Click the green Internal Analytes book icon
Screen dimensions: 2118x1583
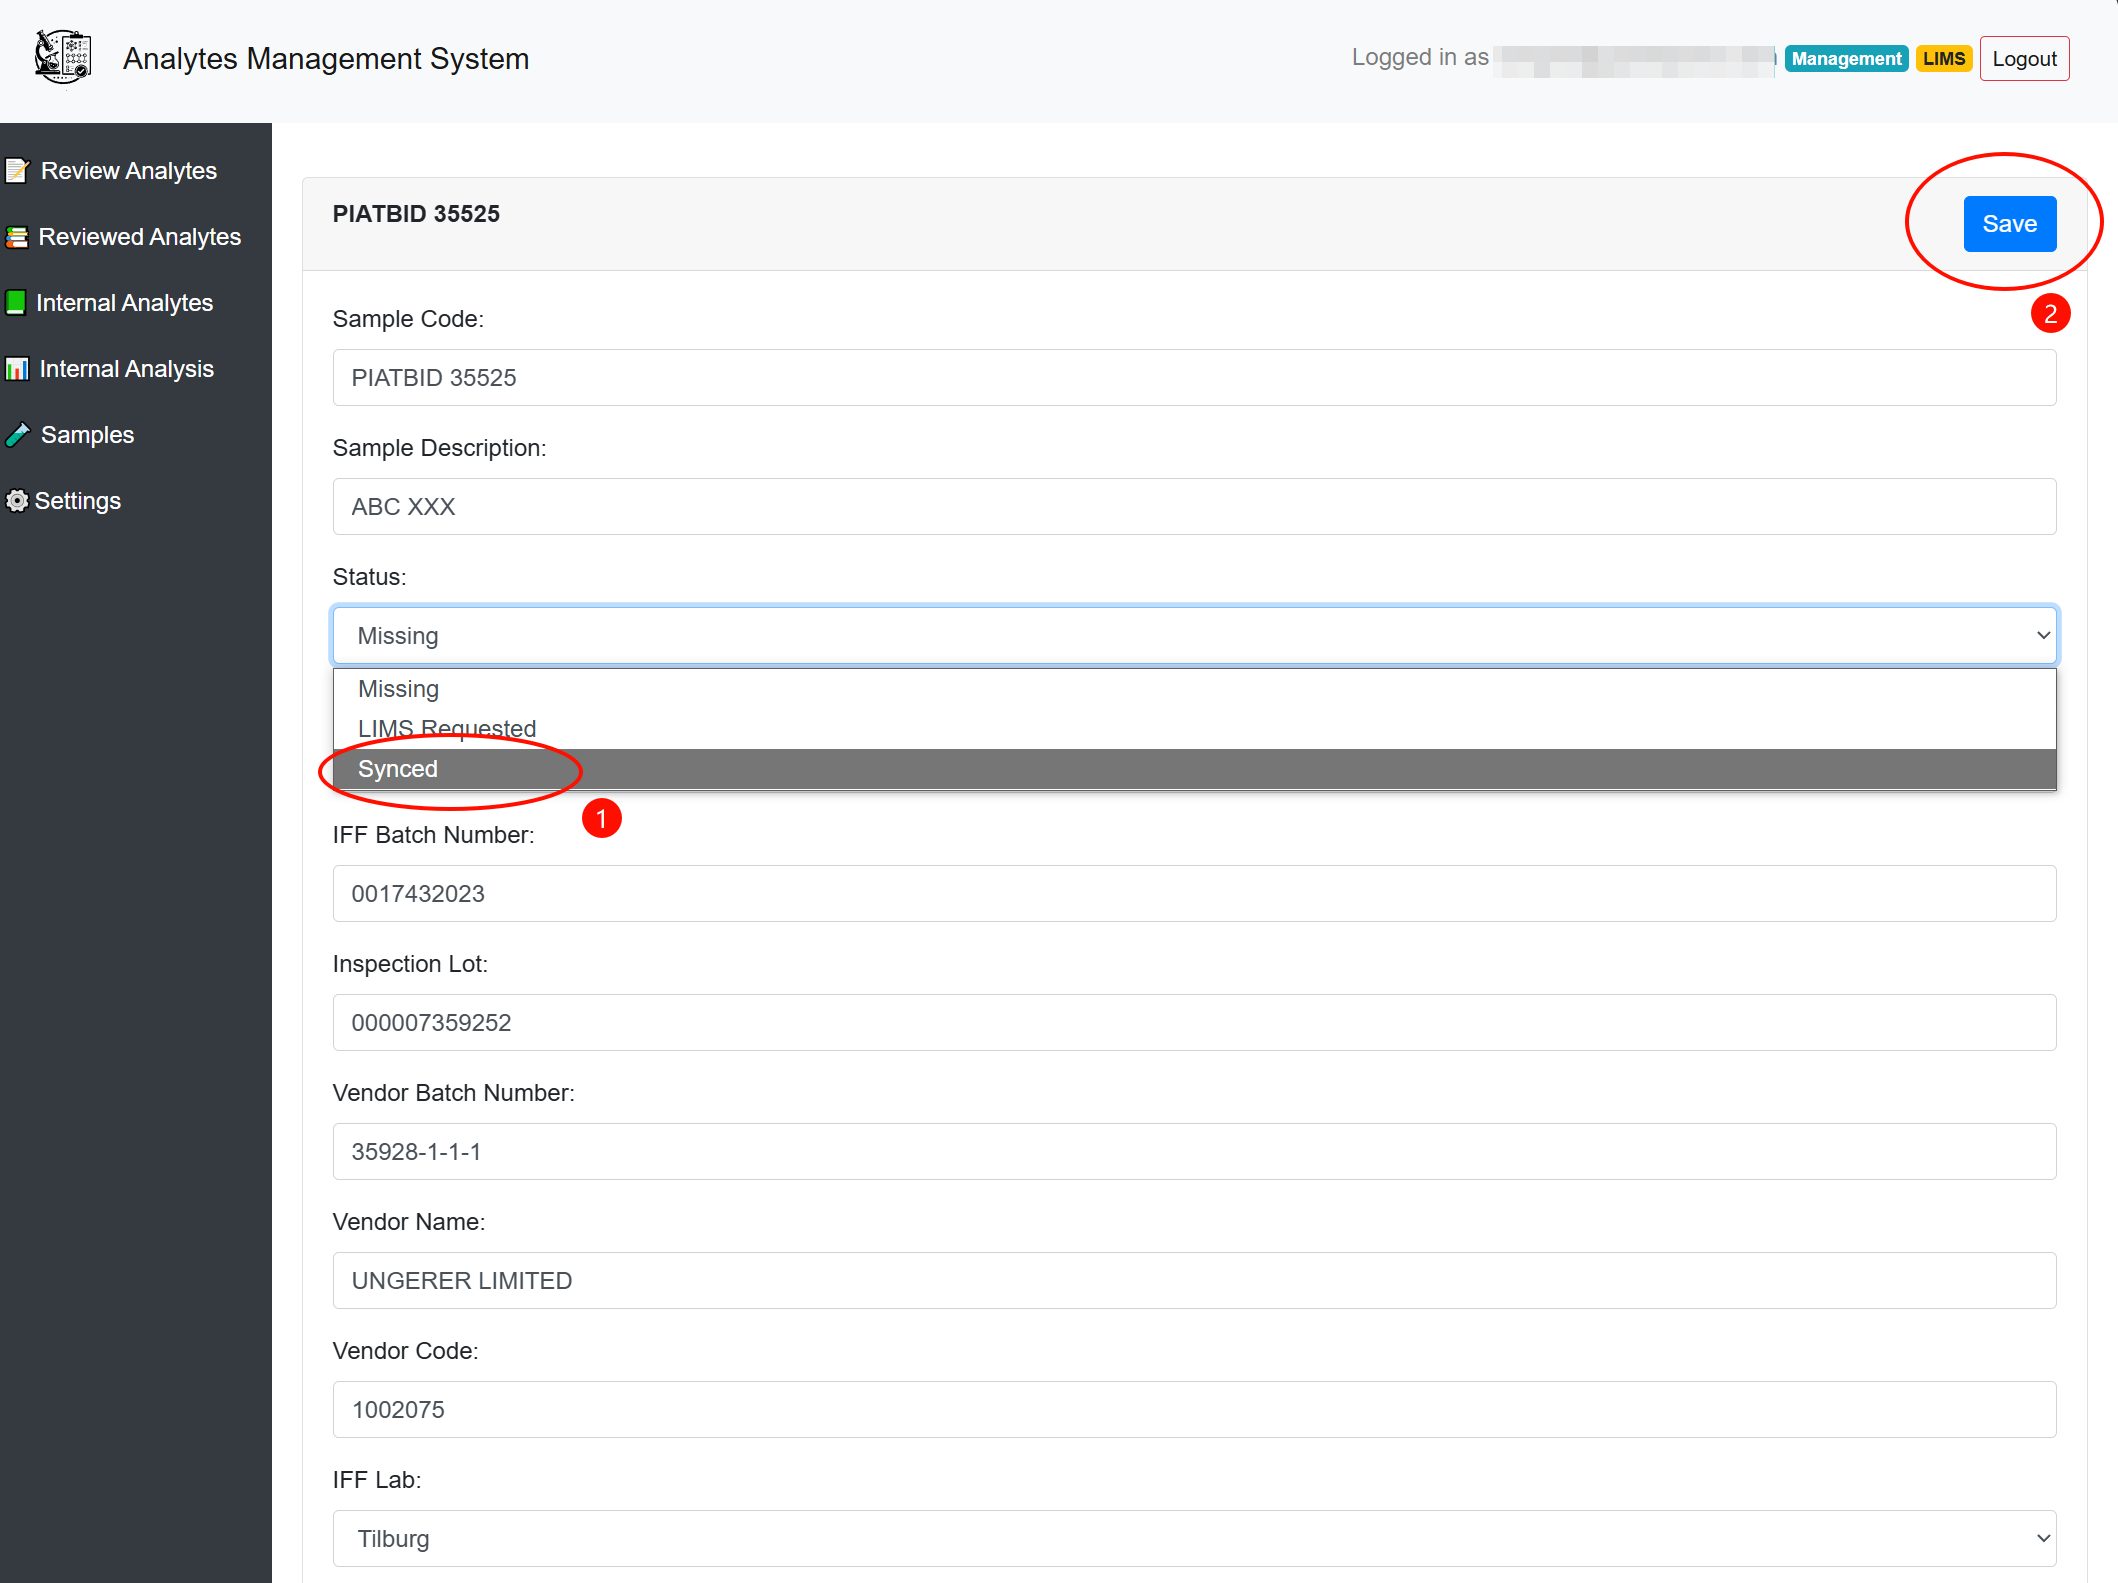(16, 303)
